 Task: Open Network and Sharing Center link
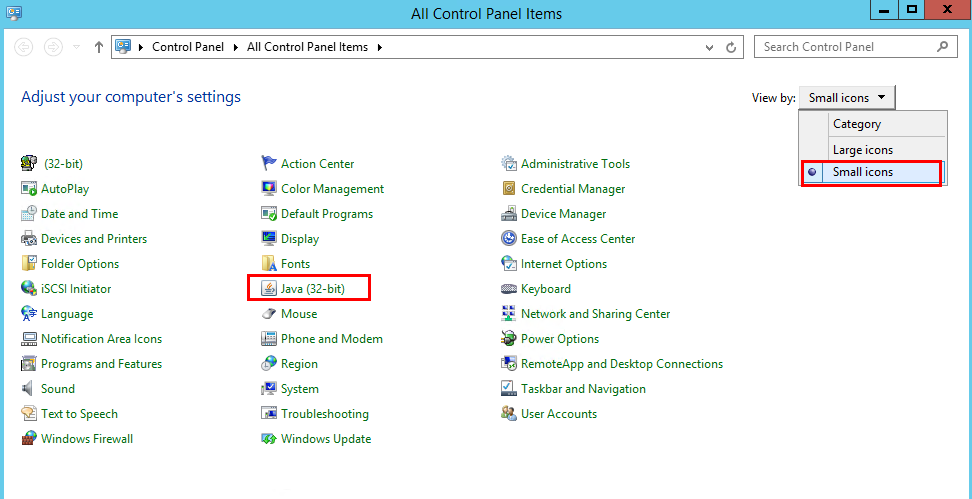pos(595,314)
